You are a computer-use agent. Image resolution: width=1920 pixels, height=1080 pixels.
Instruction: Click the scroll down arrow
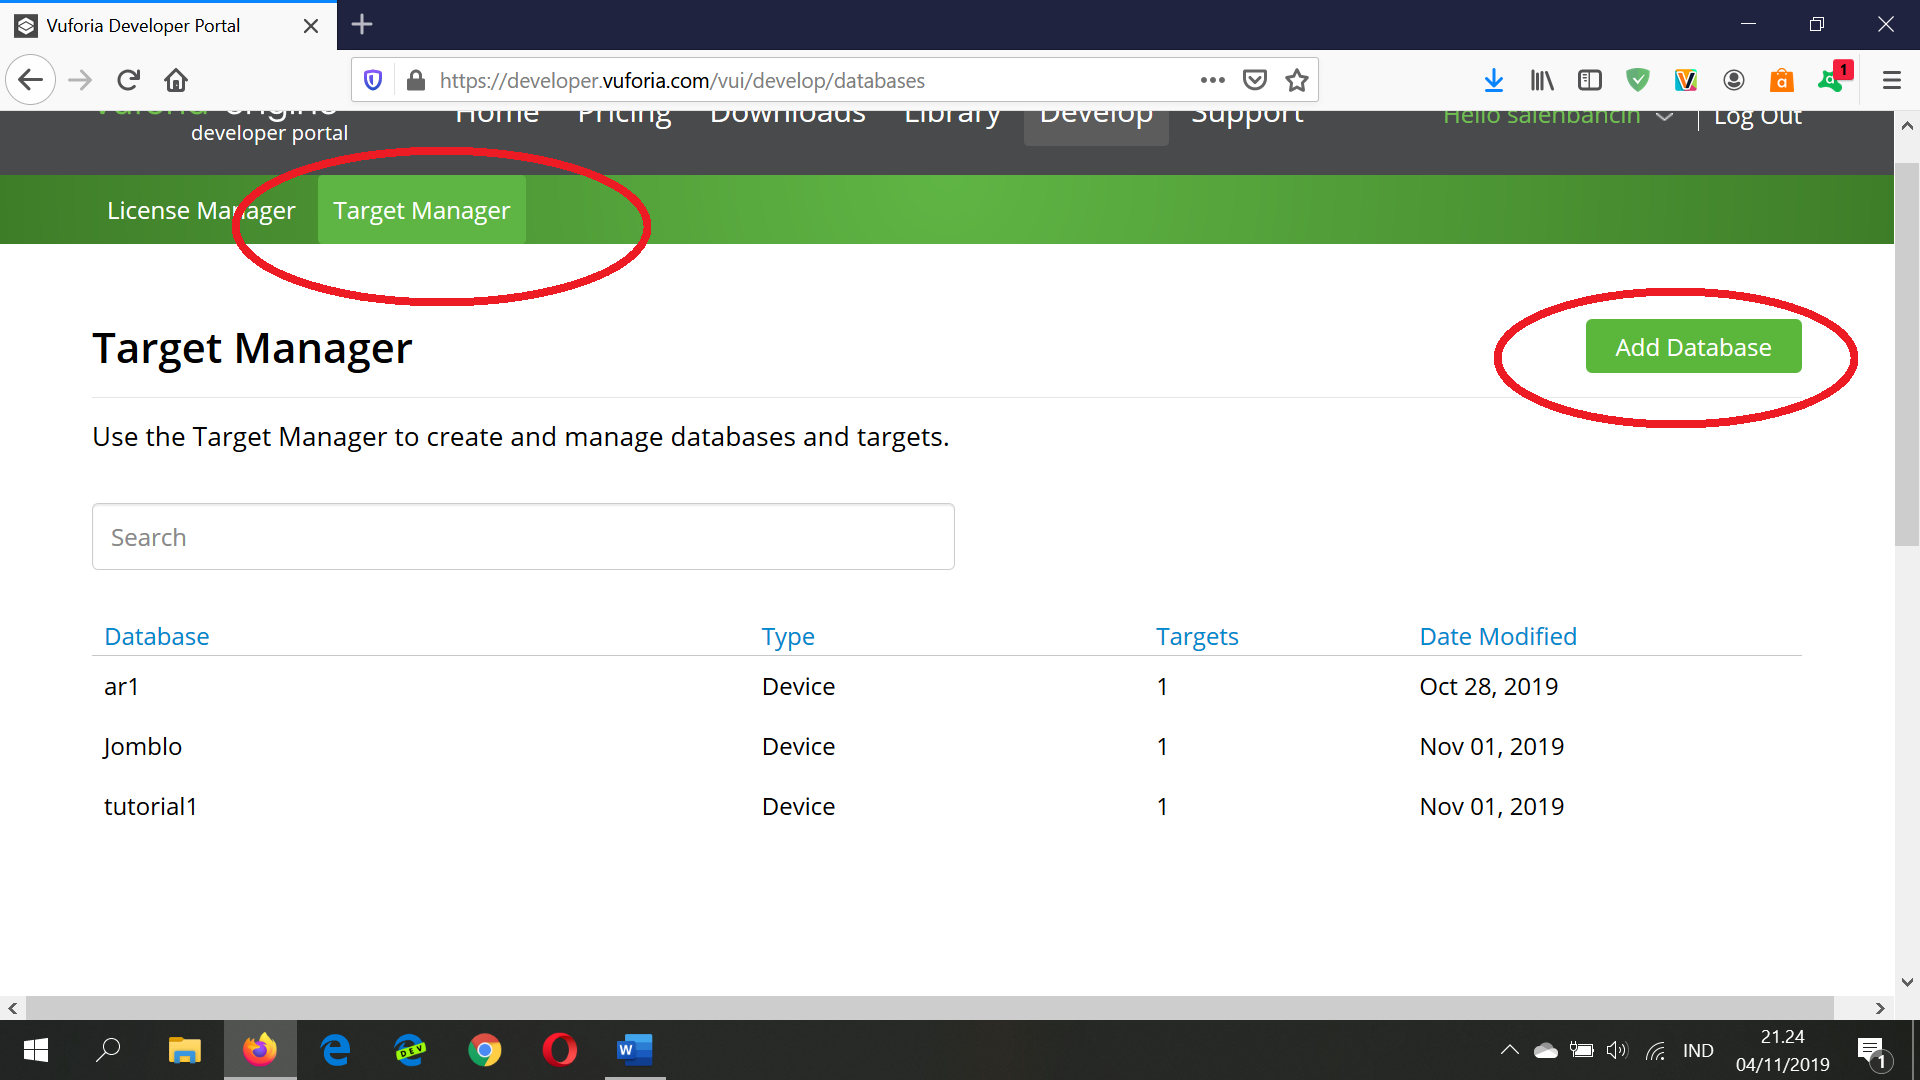pyautogui.click(x=1906, y=982)
